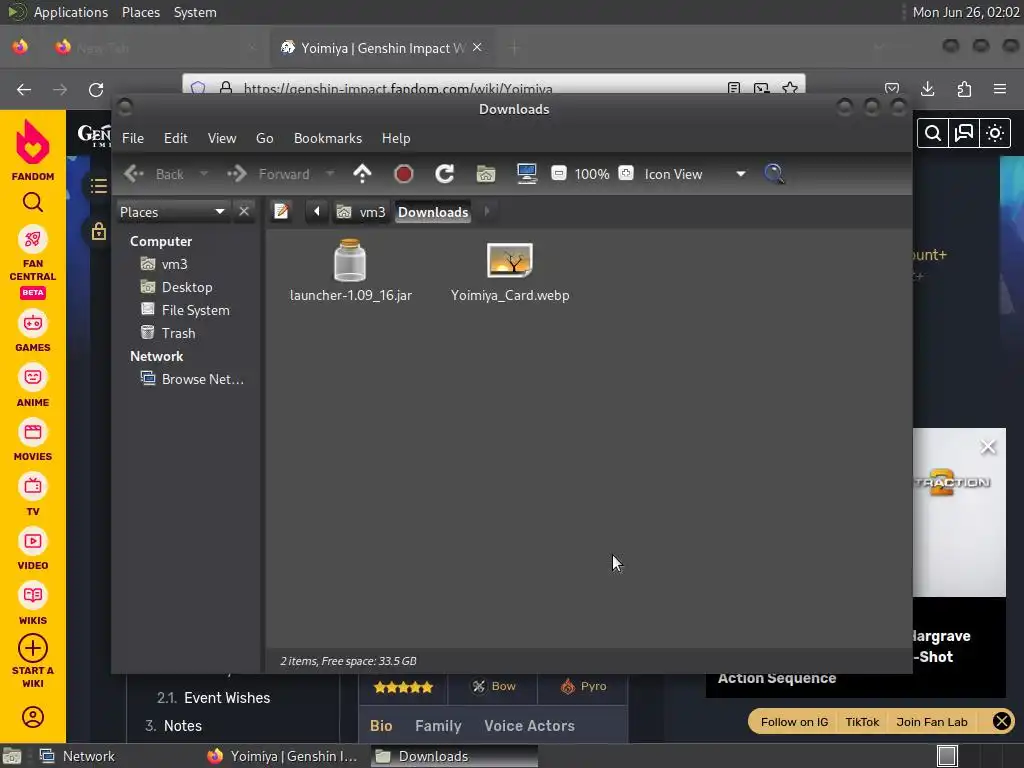Open the Computer toolbar icon
Viewport: 1024px width, 768px height.
(x=526, y=174)
